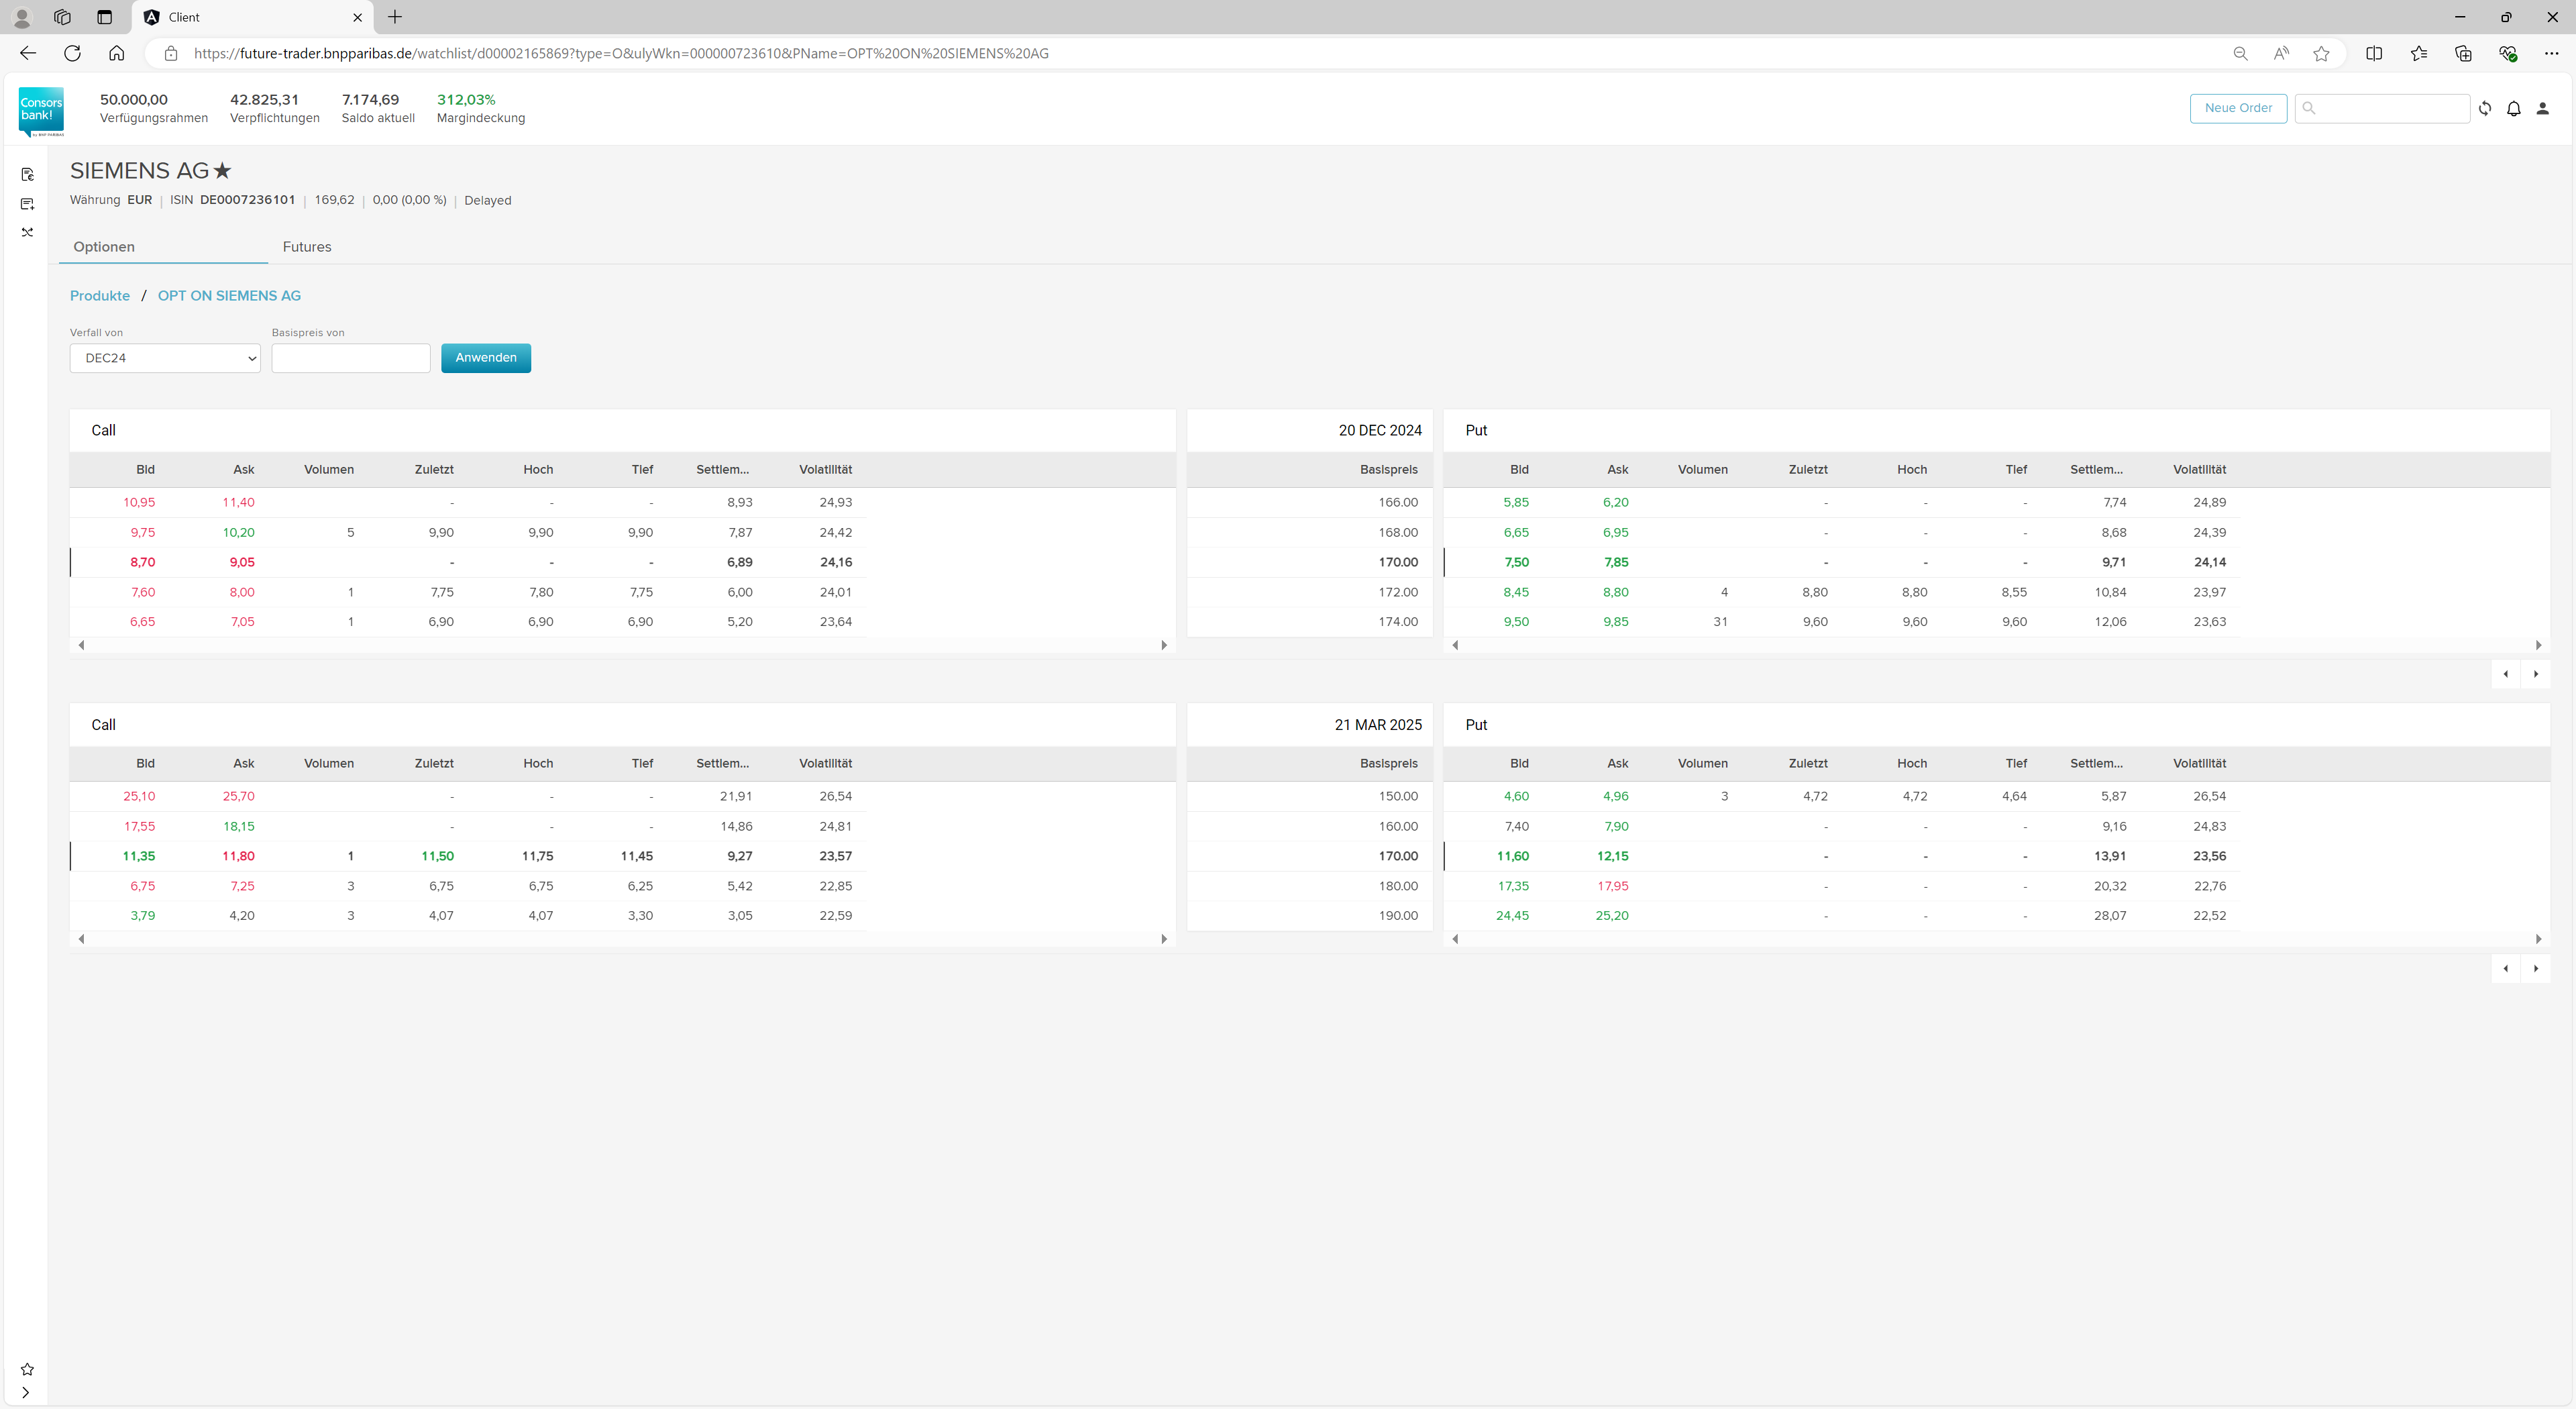Click the favorites star in the left sidebar
Image resolution: width=2576 pixels, height=1409 pixels.
(27, 1369)
